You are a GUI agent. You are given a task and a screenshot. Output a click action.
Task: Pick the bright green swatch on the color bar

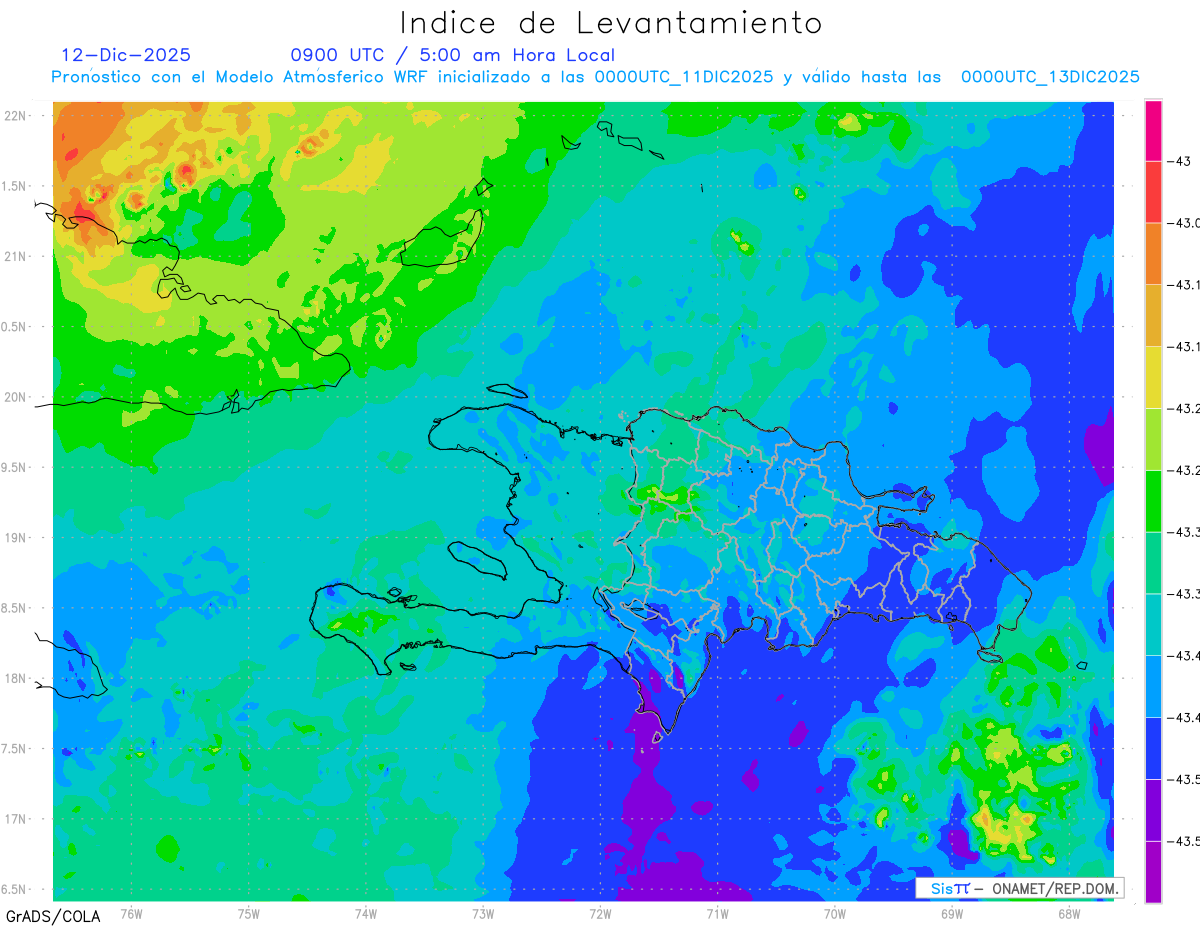point(1153,501)
